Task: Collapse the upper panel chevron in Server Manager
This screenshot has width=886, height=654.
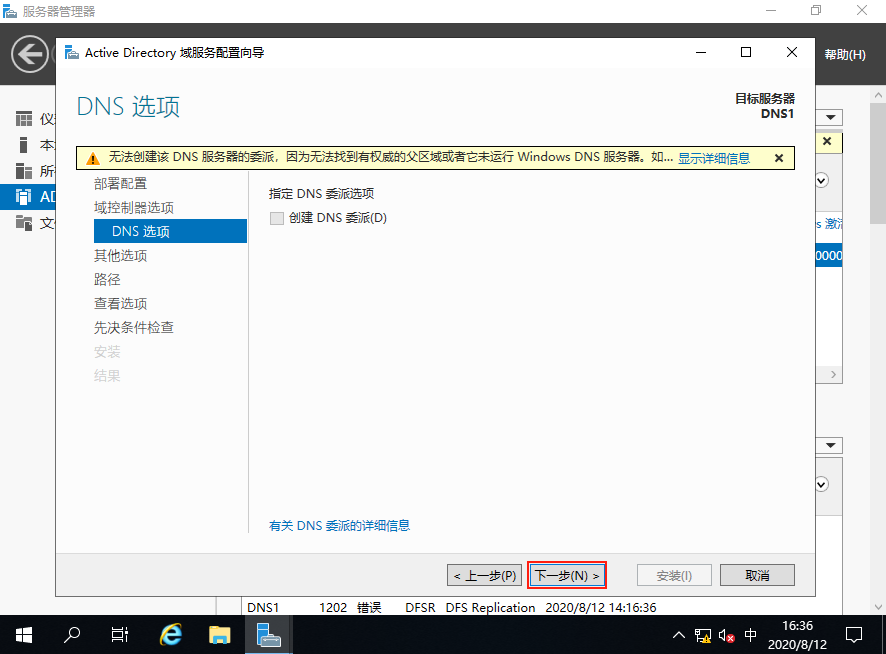Action: (x=822, y=181)
